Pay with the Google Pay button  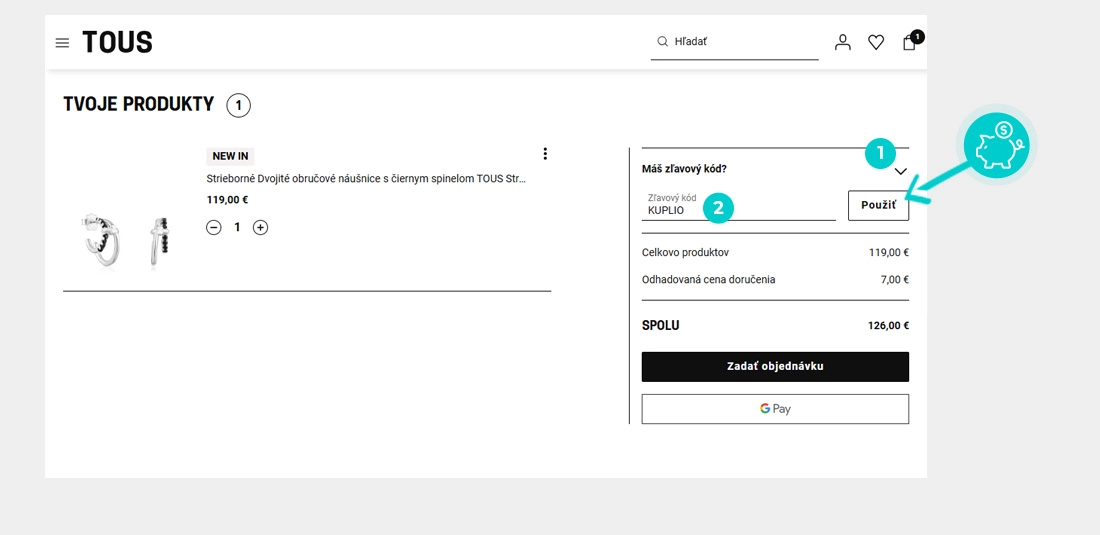click(x=775, y=409)
